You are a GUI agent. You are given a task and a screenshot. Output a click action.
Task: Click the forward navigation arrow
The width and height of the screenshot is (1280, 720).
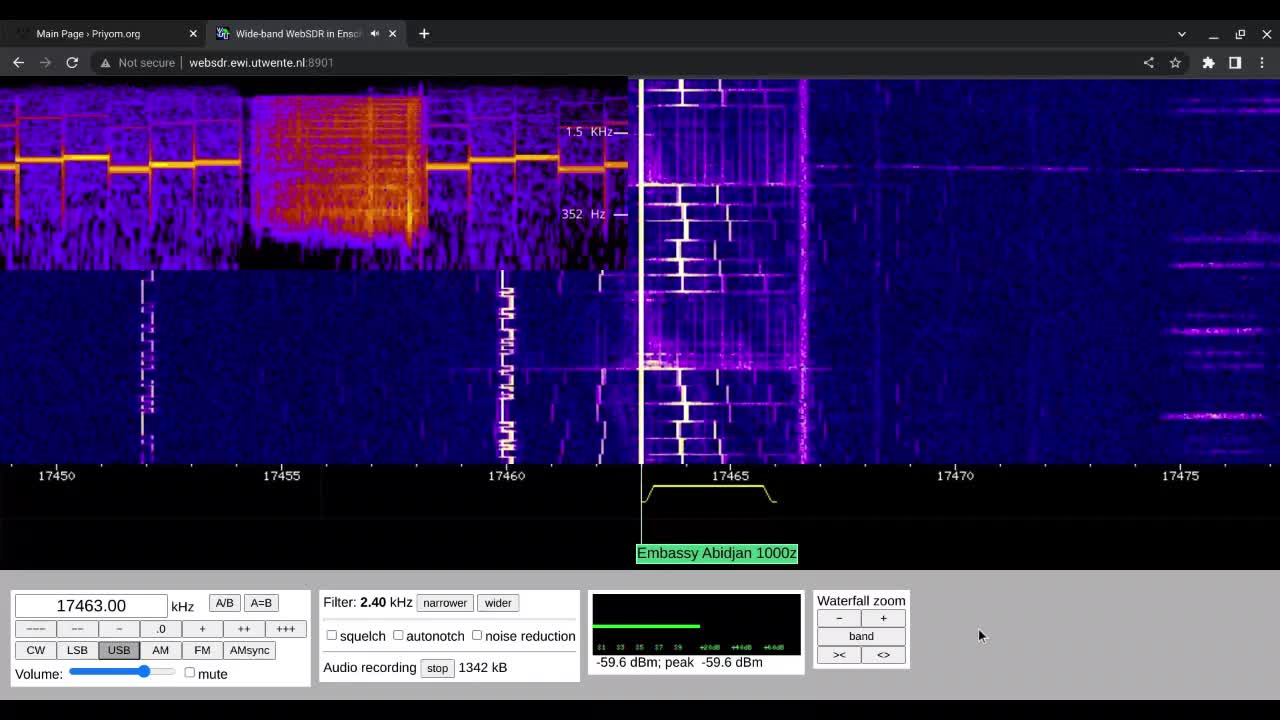[x=45, y=62]
